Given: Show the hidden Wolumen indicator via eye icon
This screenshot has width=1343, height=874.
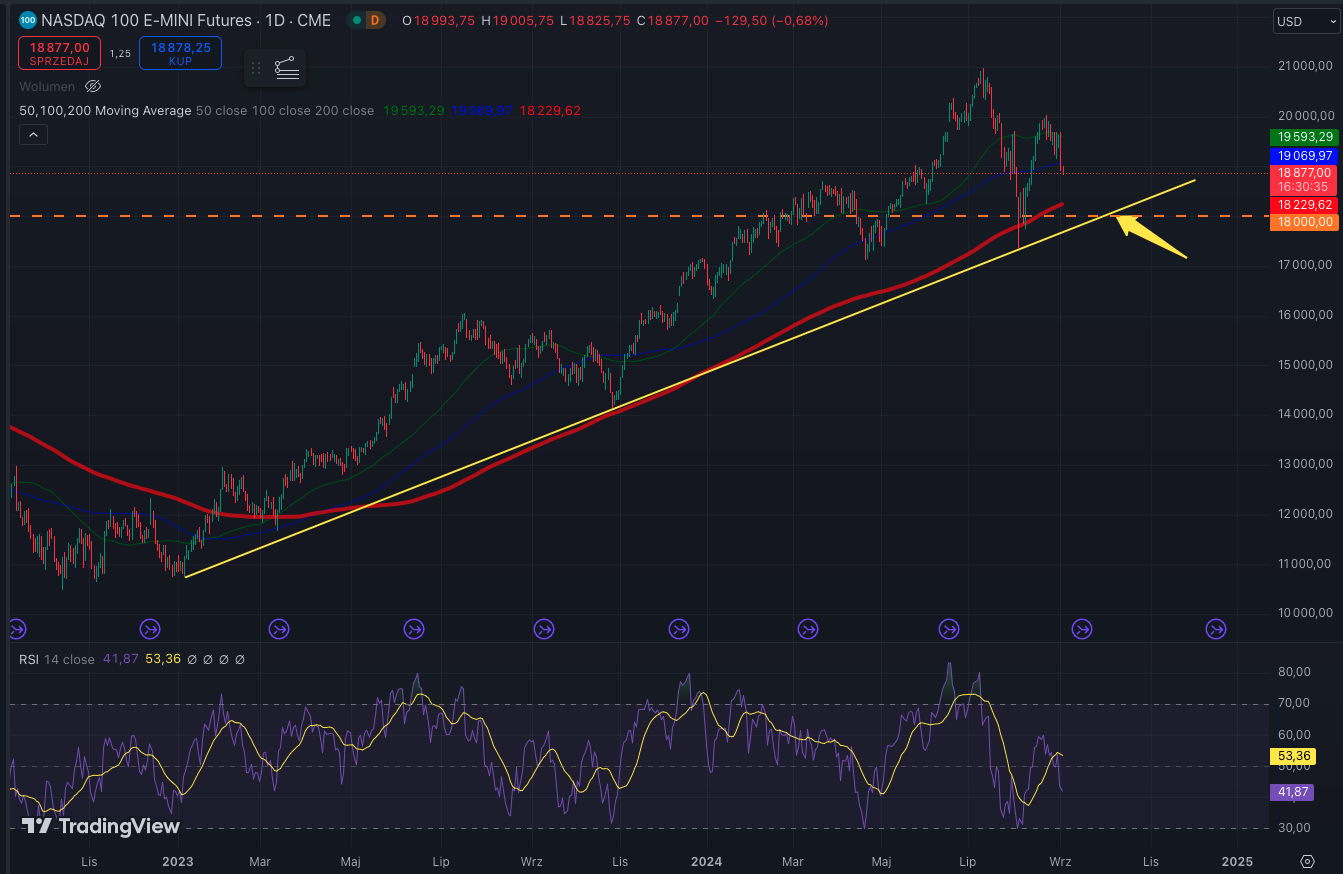Looking at the screenshot, I should [93, 87].
